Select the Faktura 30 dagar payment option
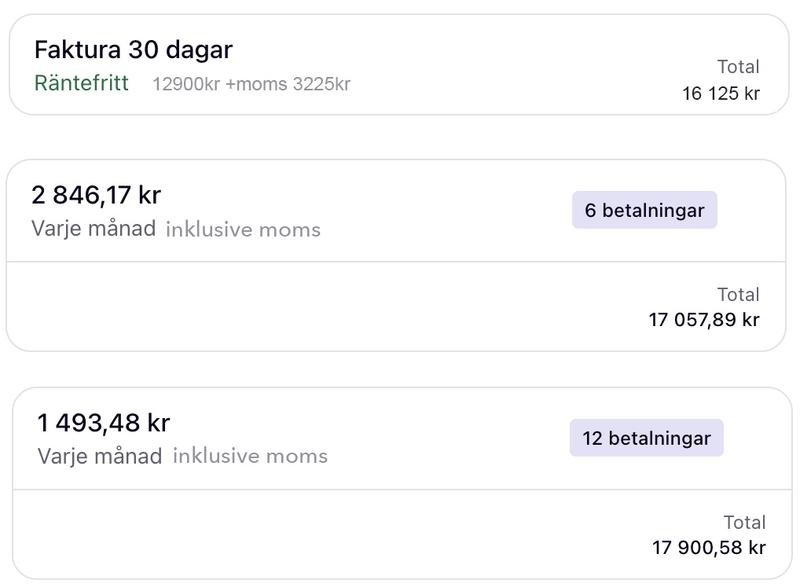Image resolution: width=800 pixels, height=587 pixels. [133, 49]
